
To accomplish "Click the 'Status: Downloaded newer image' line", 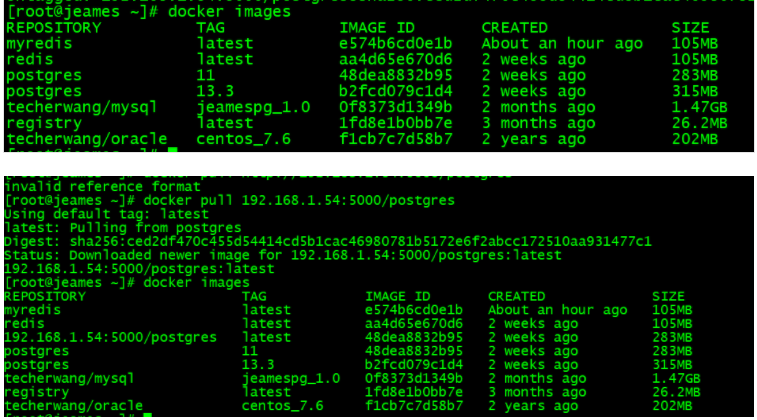I will 283,255.
